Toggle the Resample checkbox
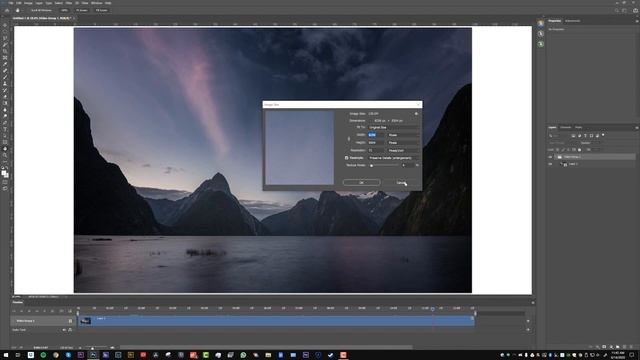Screen dimensions: 640x360 [x=347, y=158]
